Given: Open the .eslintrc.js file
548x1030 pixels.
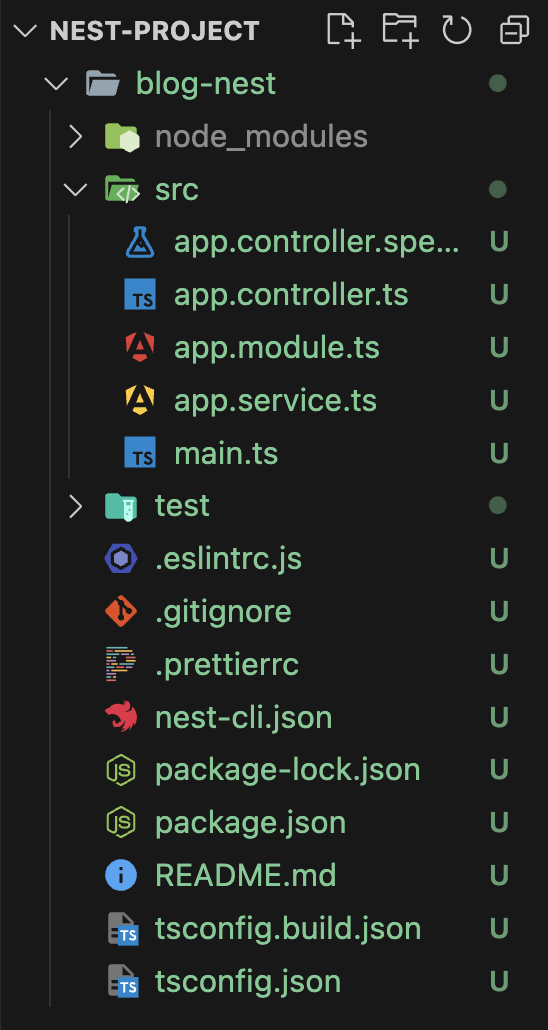Looking at the screenshot, I should tap(229, 559).
